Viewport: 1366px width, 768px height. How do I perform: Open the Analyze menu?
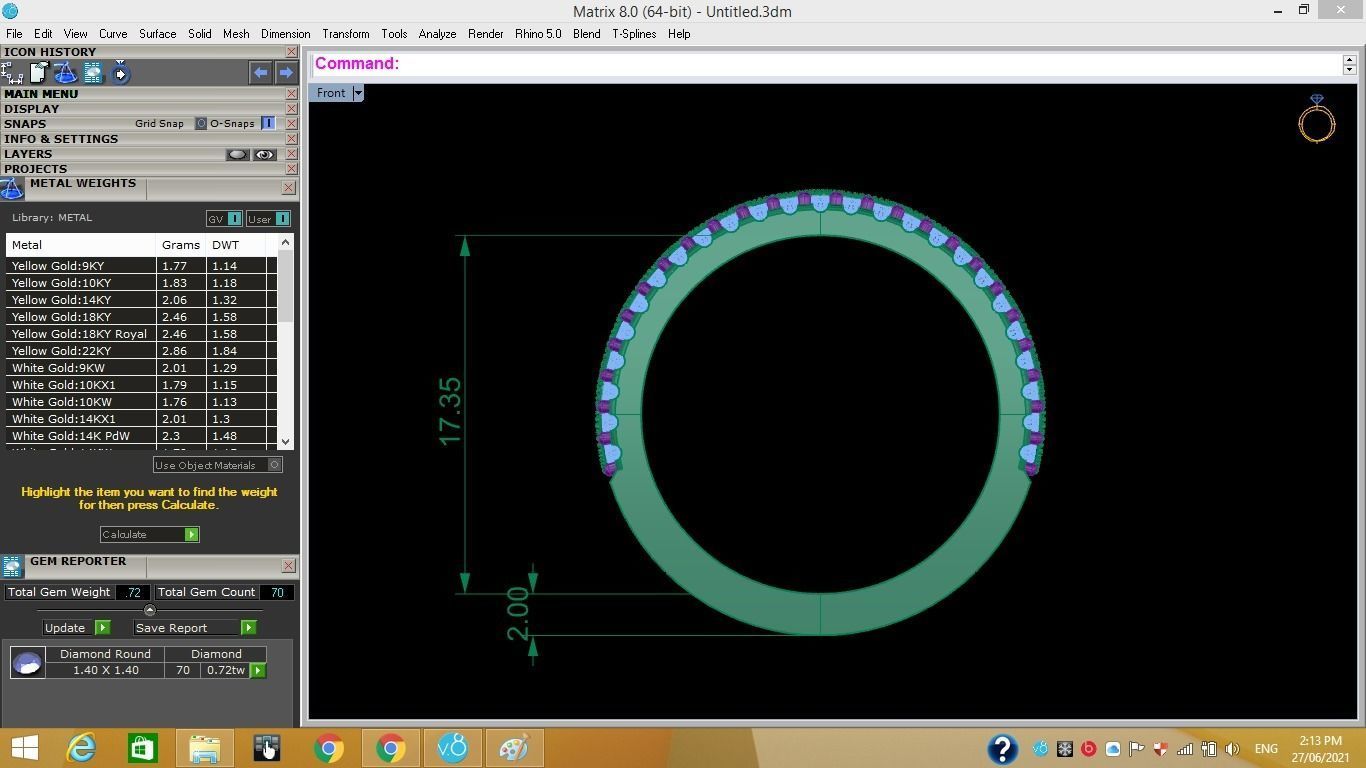coord(437,34)
